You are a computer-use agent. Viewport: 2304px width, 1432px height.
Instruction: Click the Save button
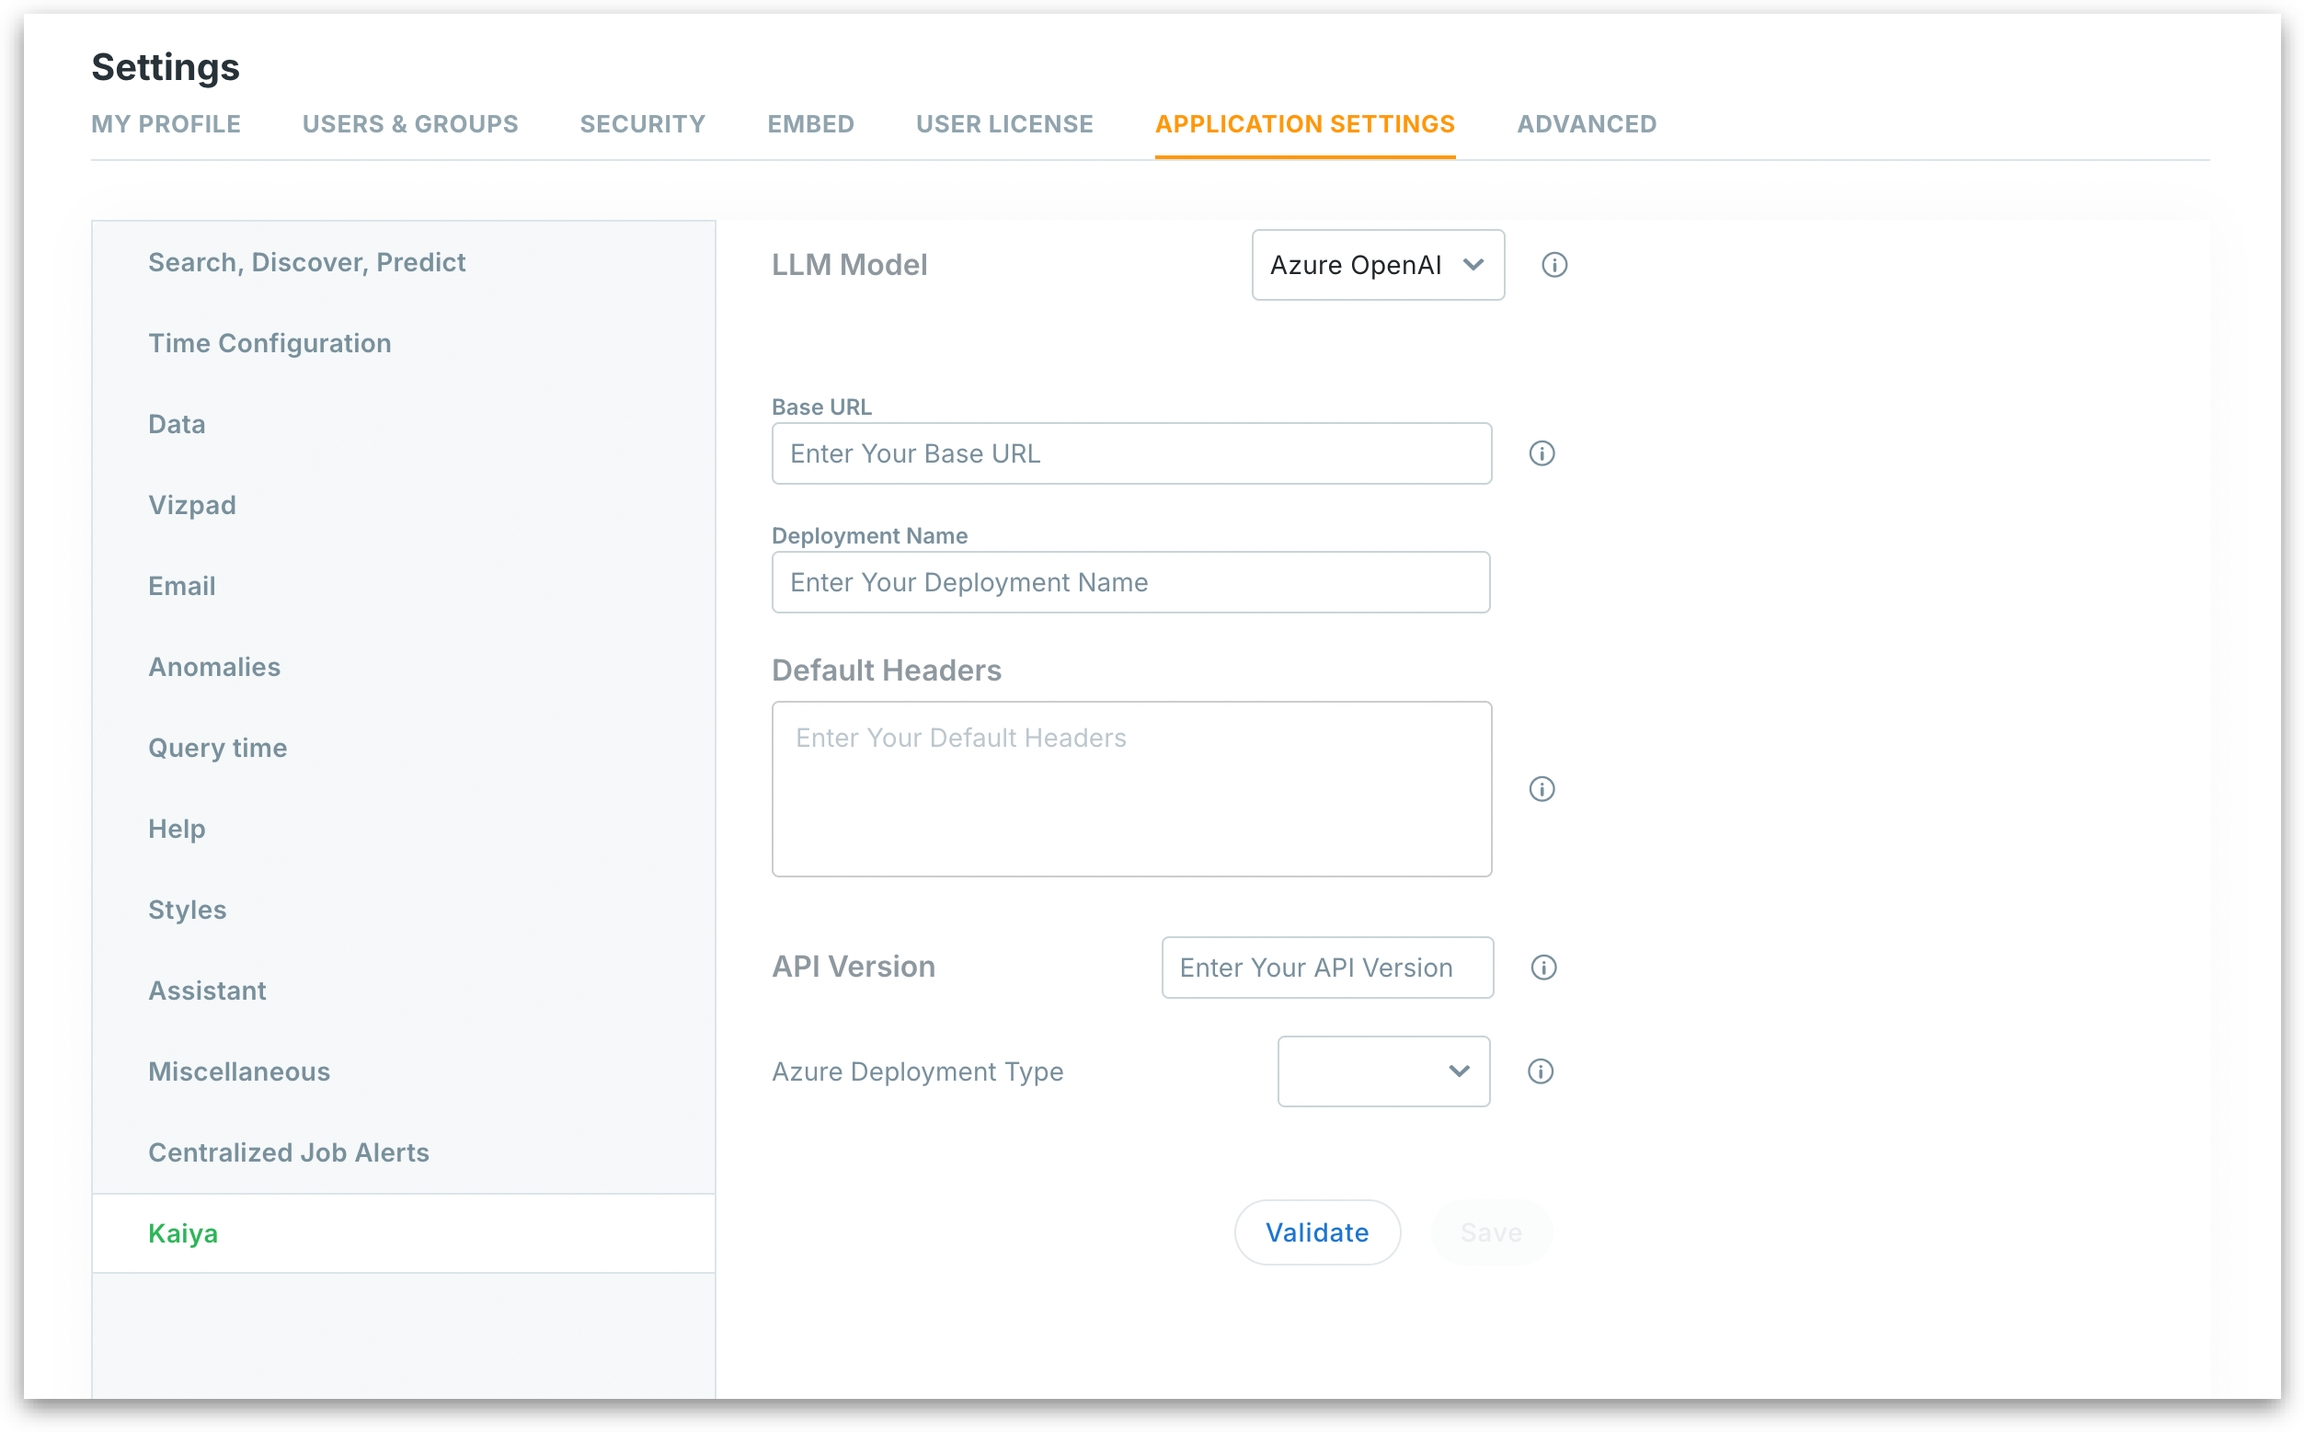pyautogui.click(x=1490, y=1232)
